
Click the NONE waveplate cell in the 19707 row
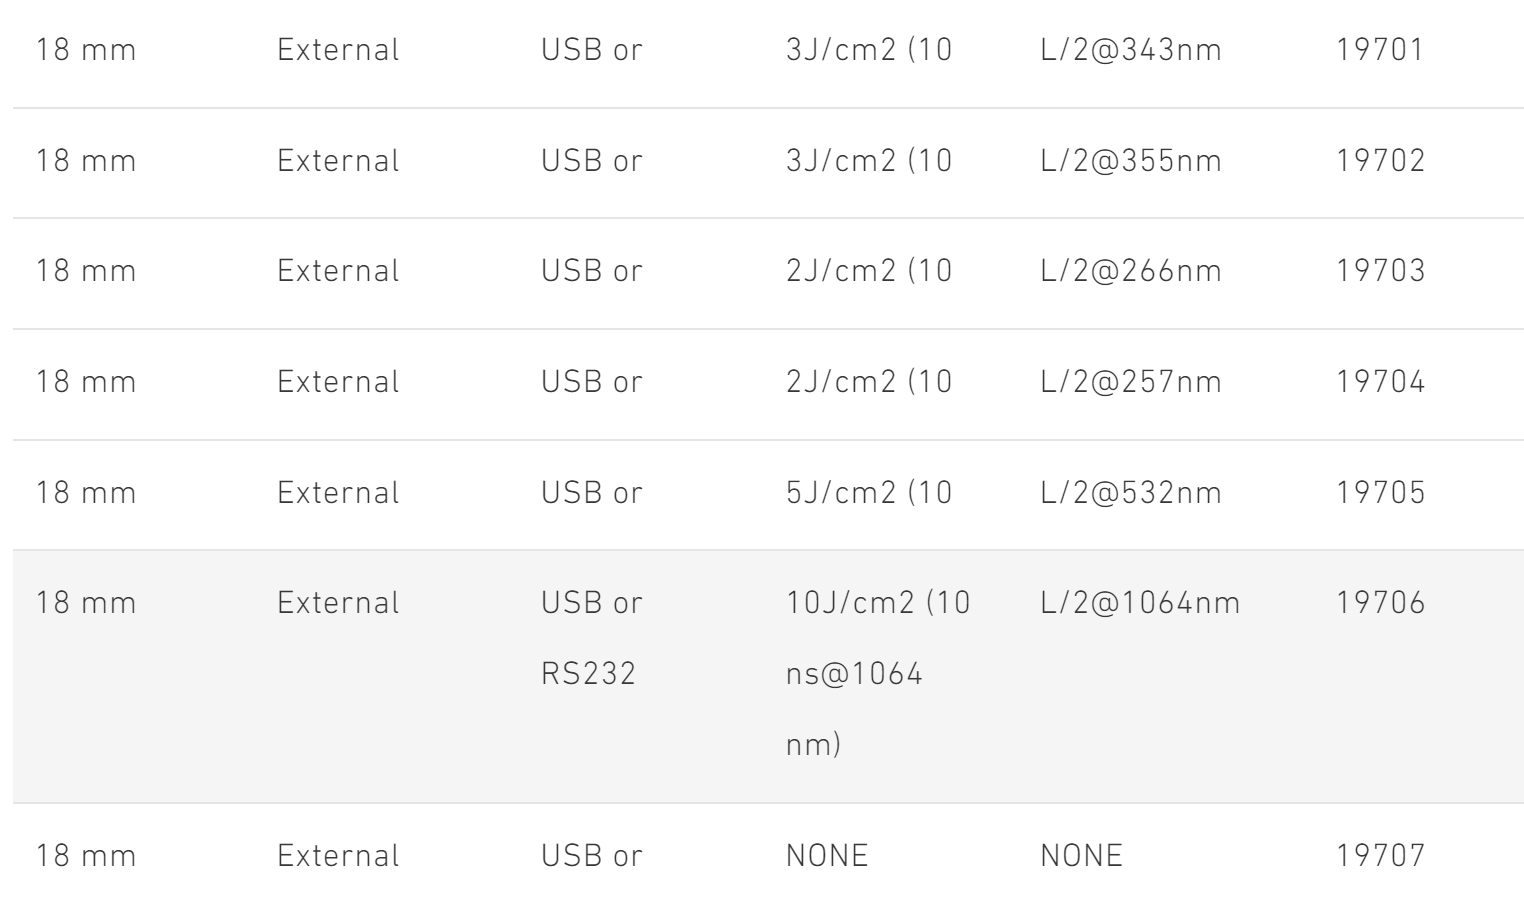tap(1082, 856)
